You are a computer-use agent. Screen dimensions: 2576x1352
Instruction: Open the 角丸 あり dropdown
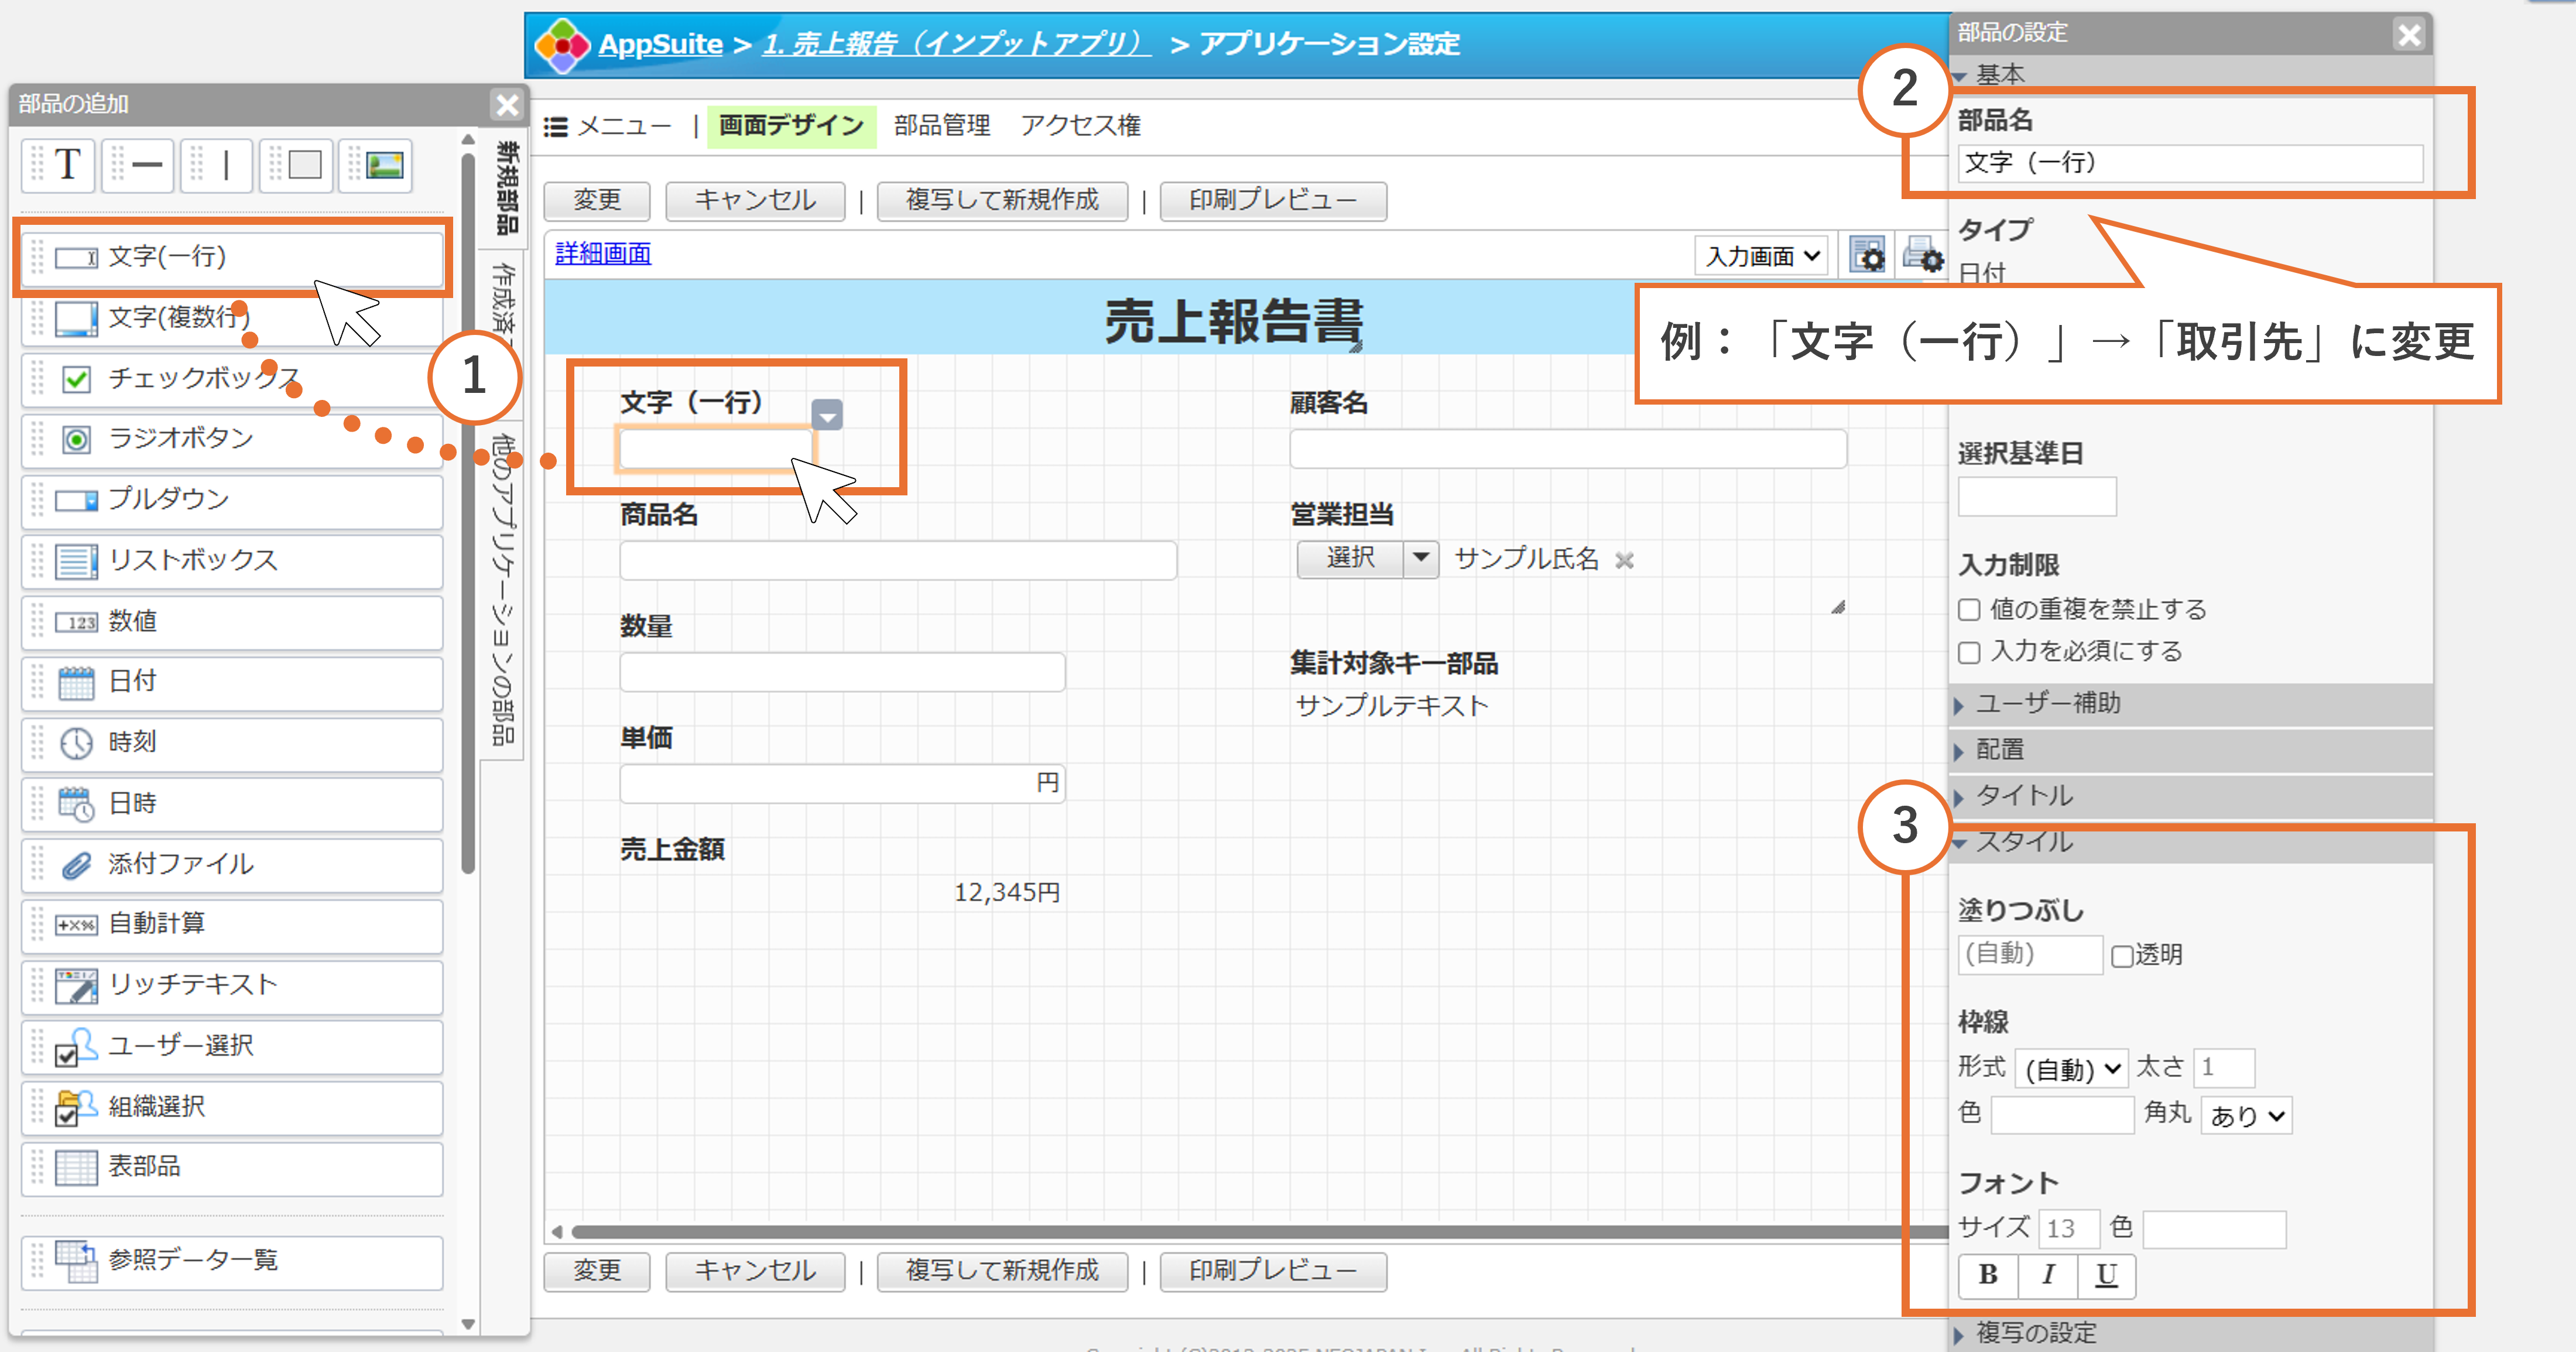2246,1115
